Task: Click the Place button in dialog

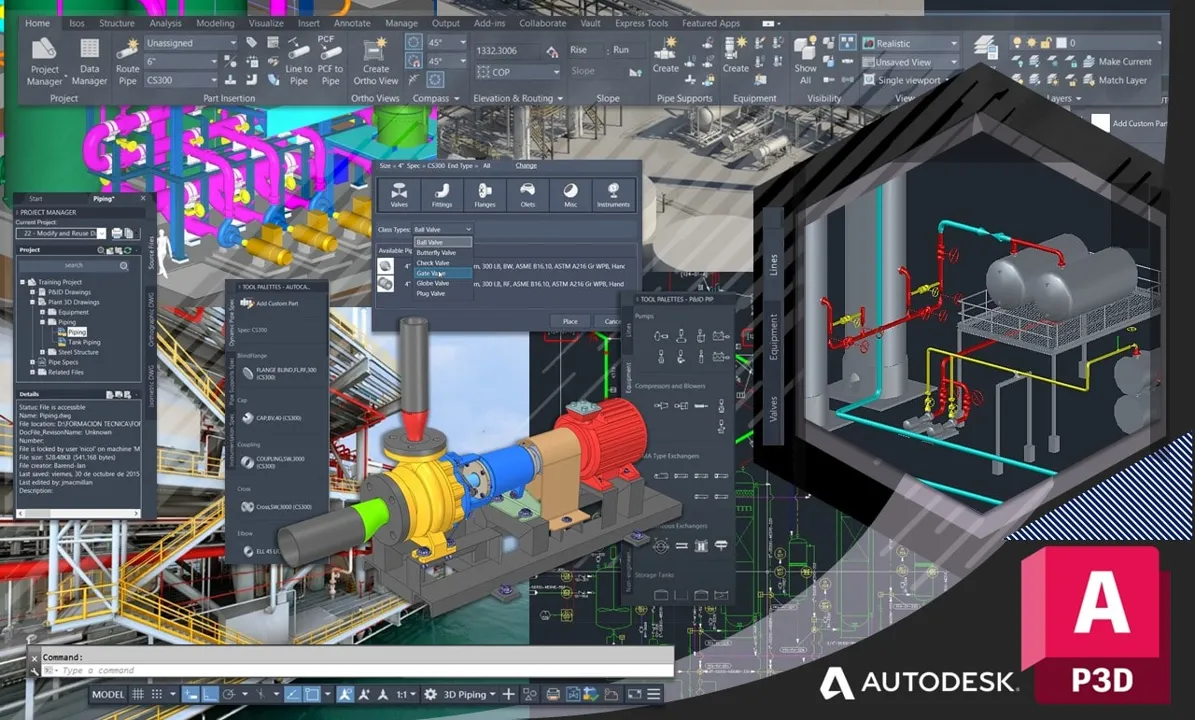Action: point(570,321)
